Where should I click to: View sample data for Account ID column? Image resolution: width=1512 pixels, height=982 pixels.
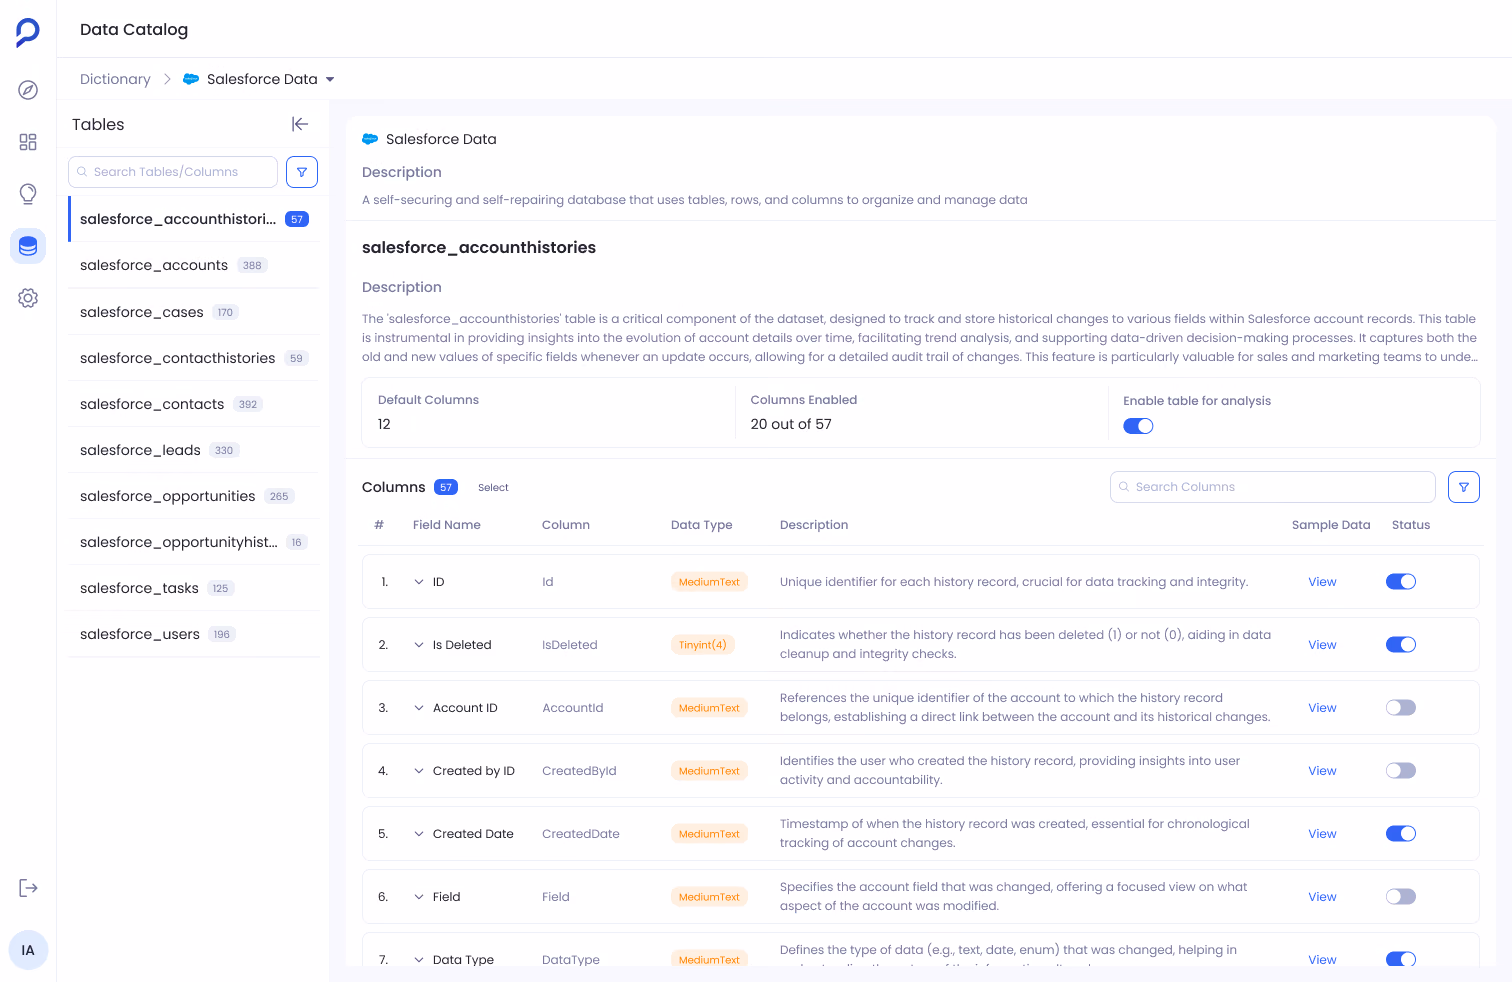(x=1322, y=708)
